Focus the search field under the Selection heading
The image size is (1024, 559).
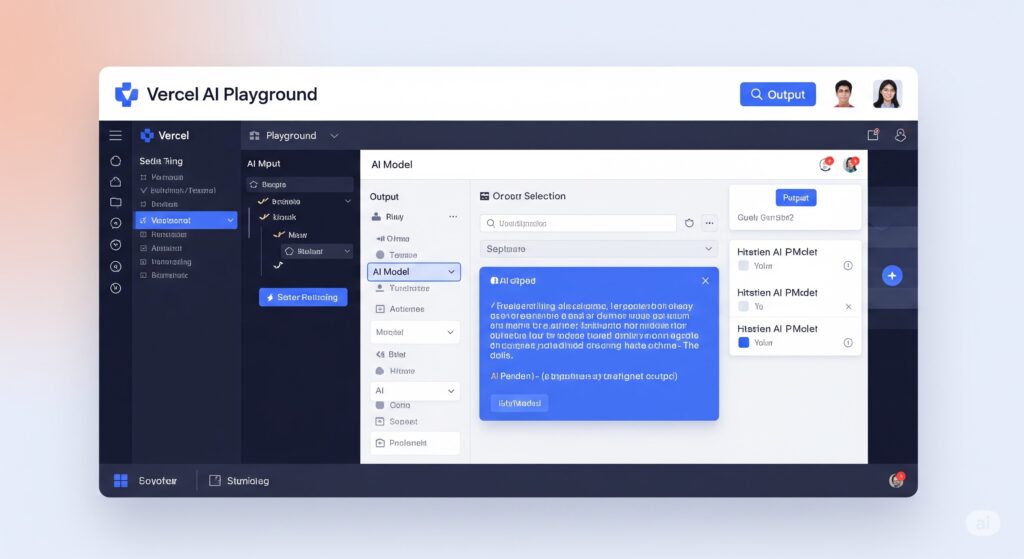tap(578, 223)
